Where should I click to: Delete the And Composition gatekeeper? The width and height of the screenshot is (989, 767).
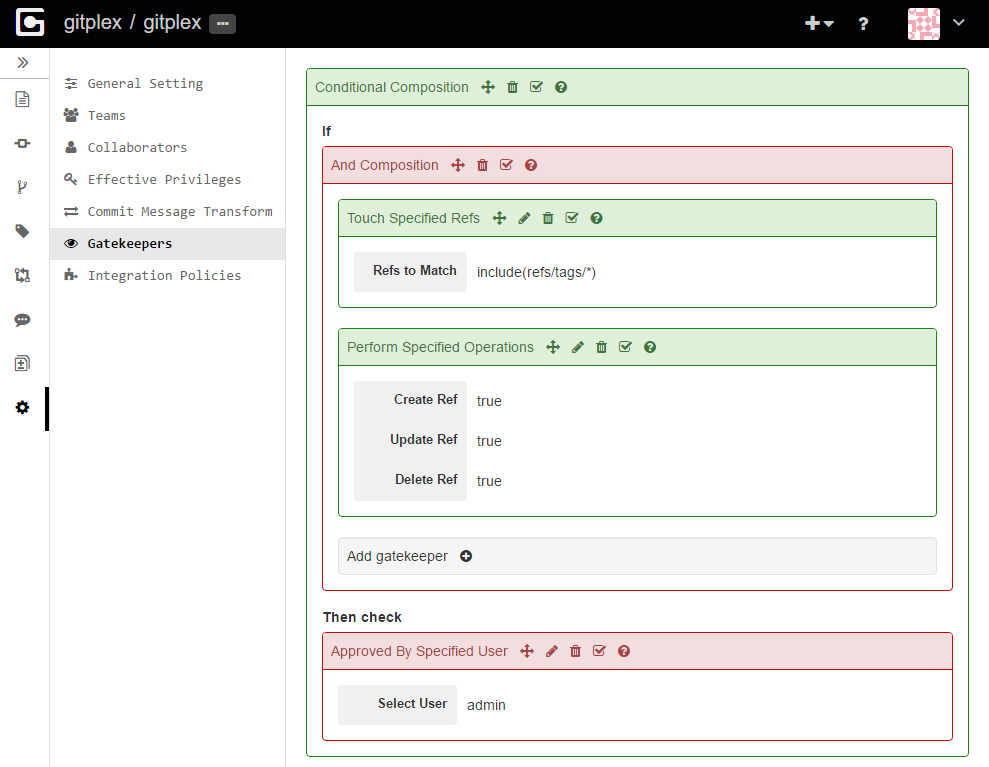(483, 165)
